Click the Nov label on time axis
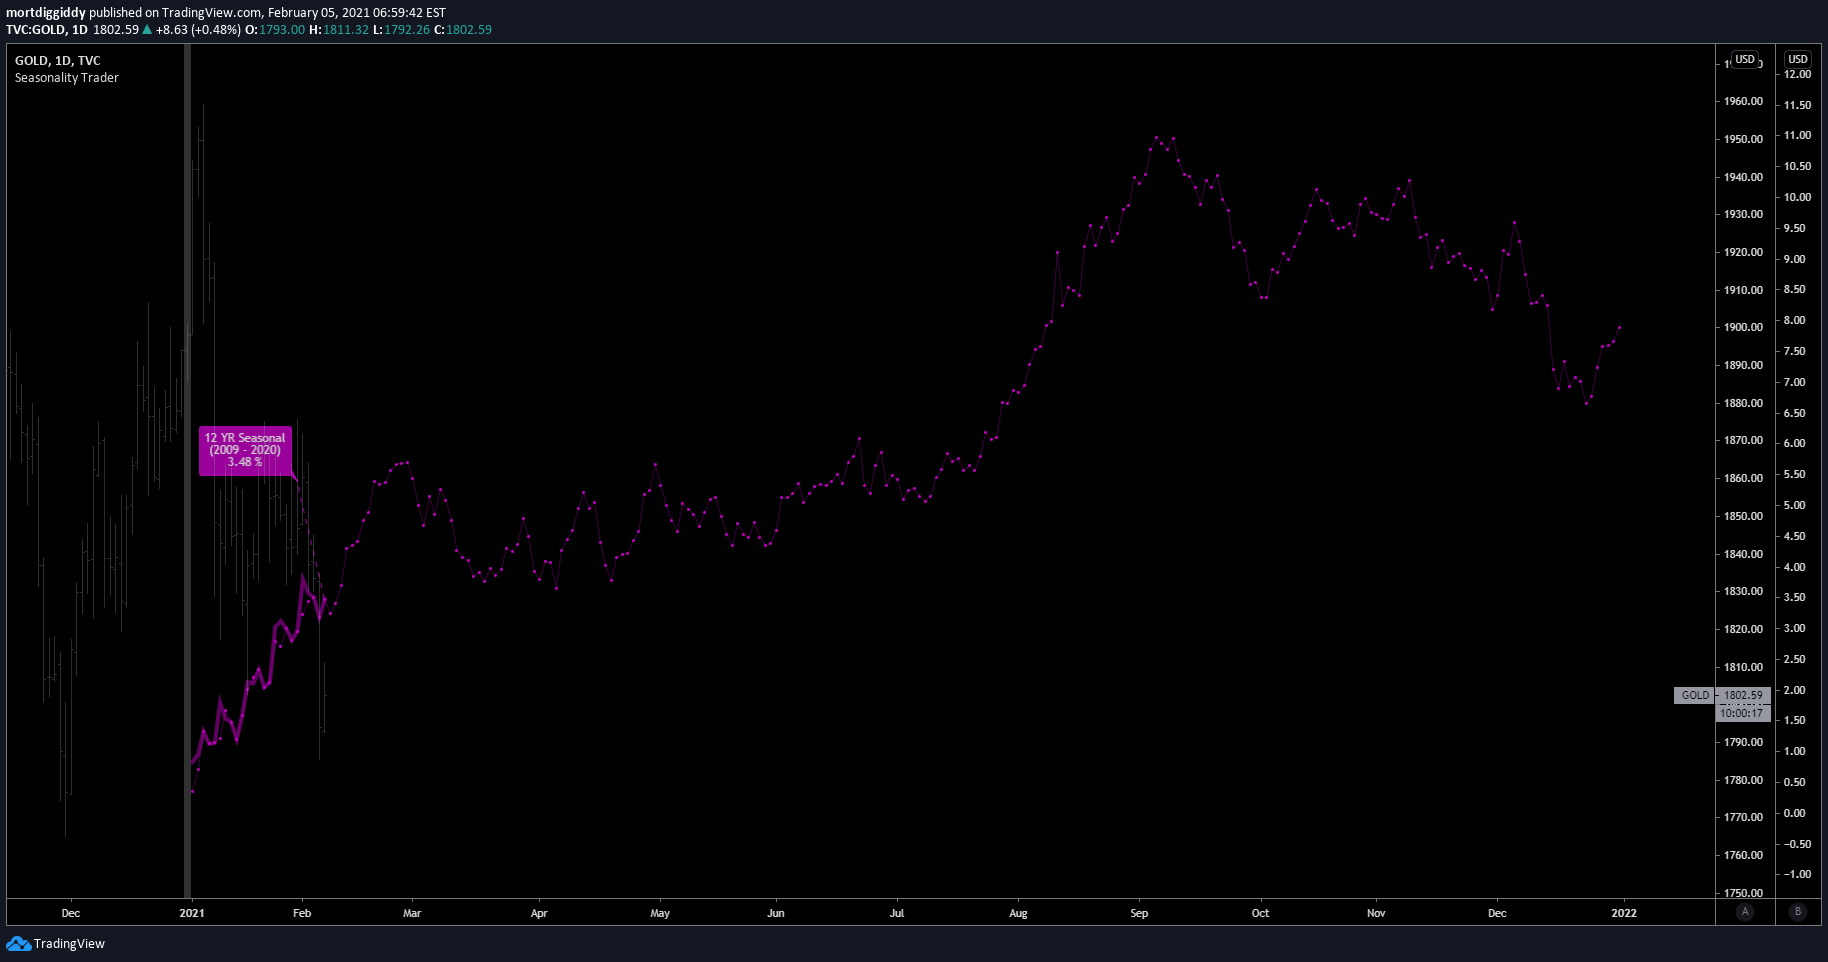The image size is (1828, 962). click(x=1376, y=913)
